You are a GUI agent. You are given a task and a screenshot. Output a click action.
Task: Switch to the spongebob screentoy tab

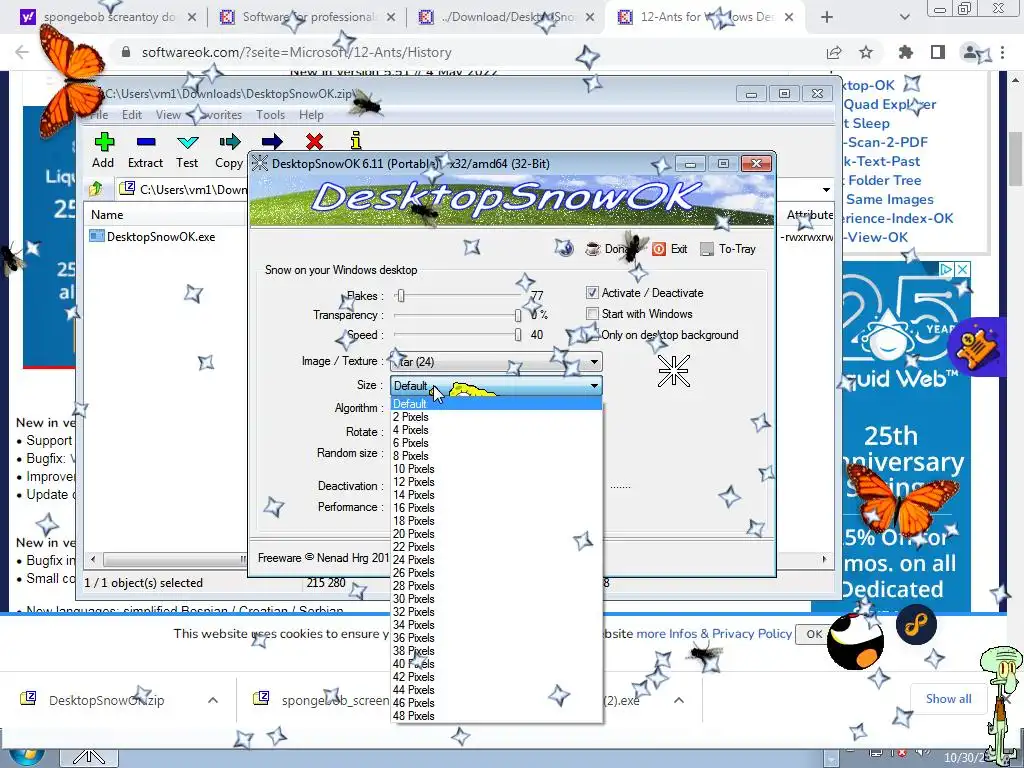coord(108,17)
